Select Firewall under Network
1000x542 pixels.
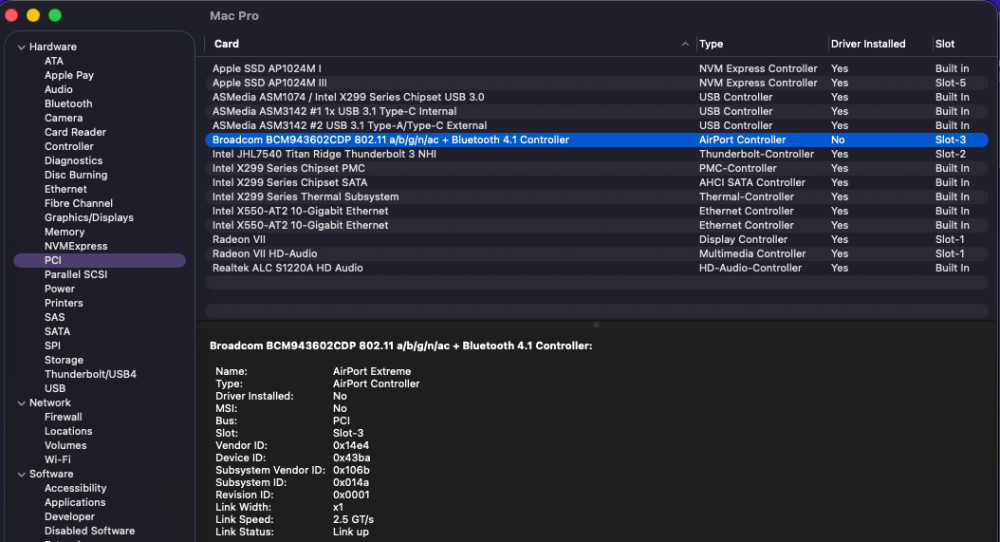point(63,417)
